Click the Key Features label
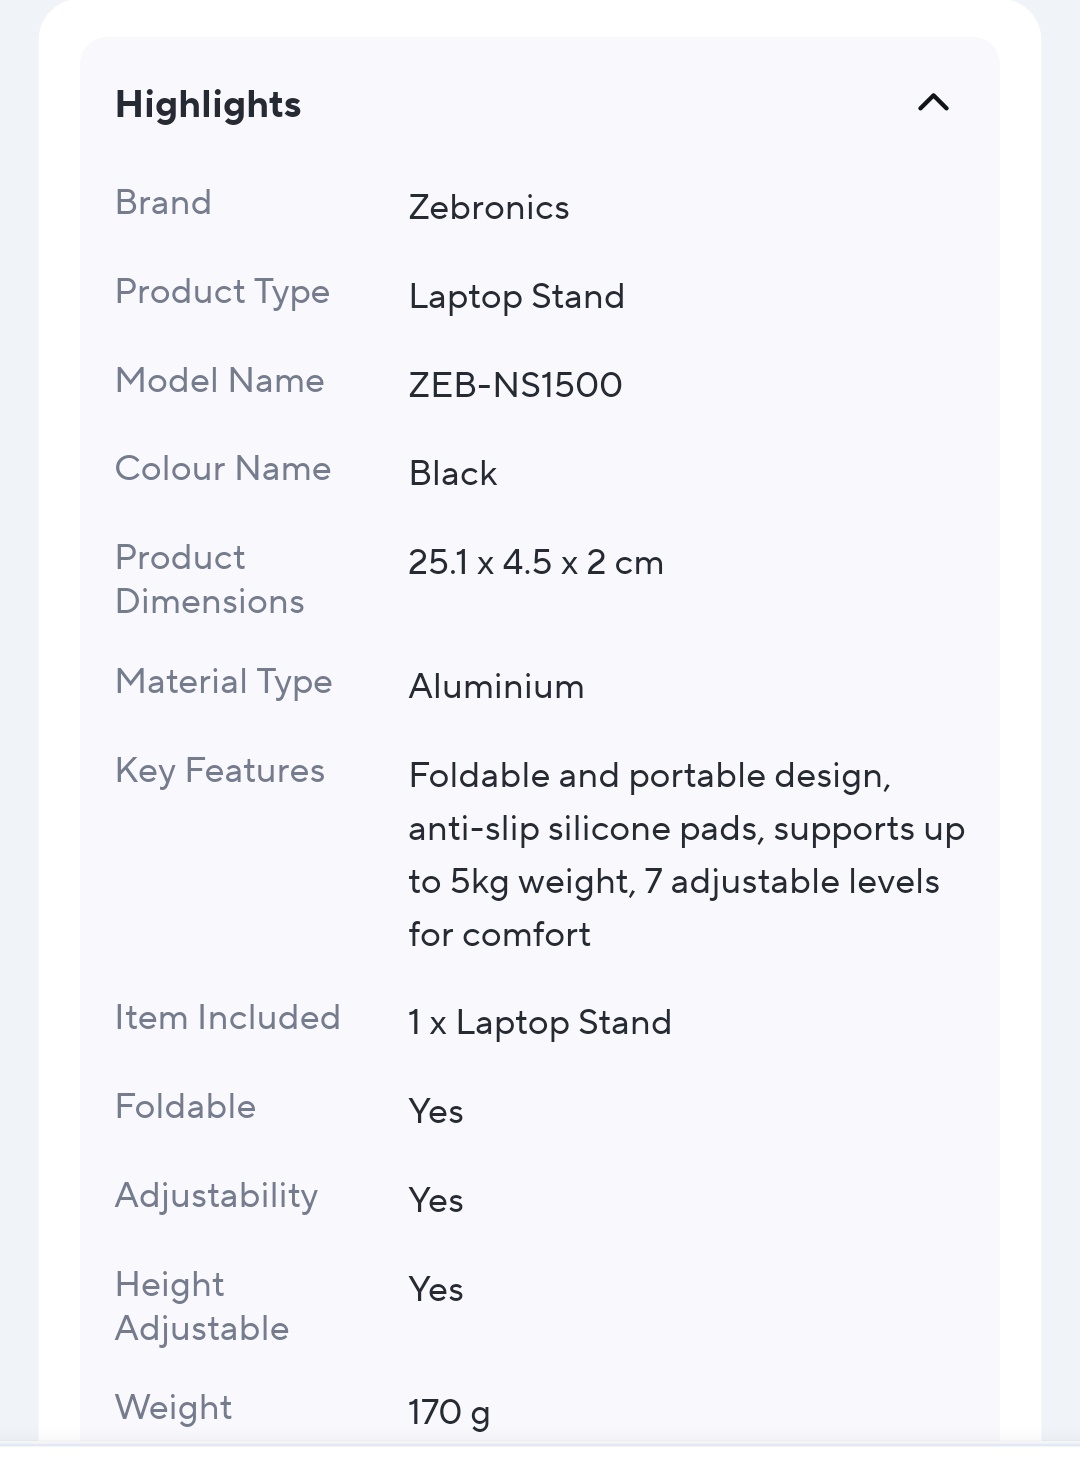Image resolution: width=1080 pixels, height=1462 pixels. click(220, 771)
